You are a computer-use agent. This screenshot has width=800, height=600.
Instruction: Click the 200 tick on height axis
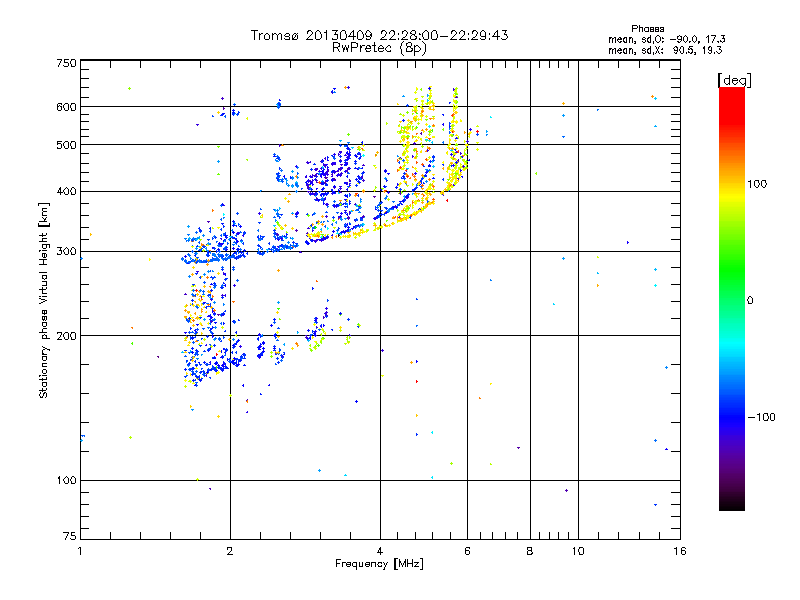(x=66, y=336)
